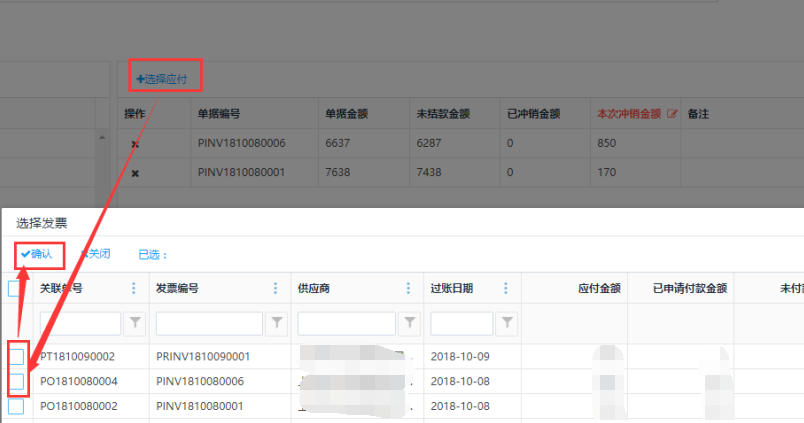Open filter icon for 供应商 column
Screen dimensions: 804x423
pyautogui.click(x=409, y=322)
